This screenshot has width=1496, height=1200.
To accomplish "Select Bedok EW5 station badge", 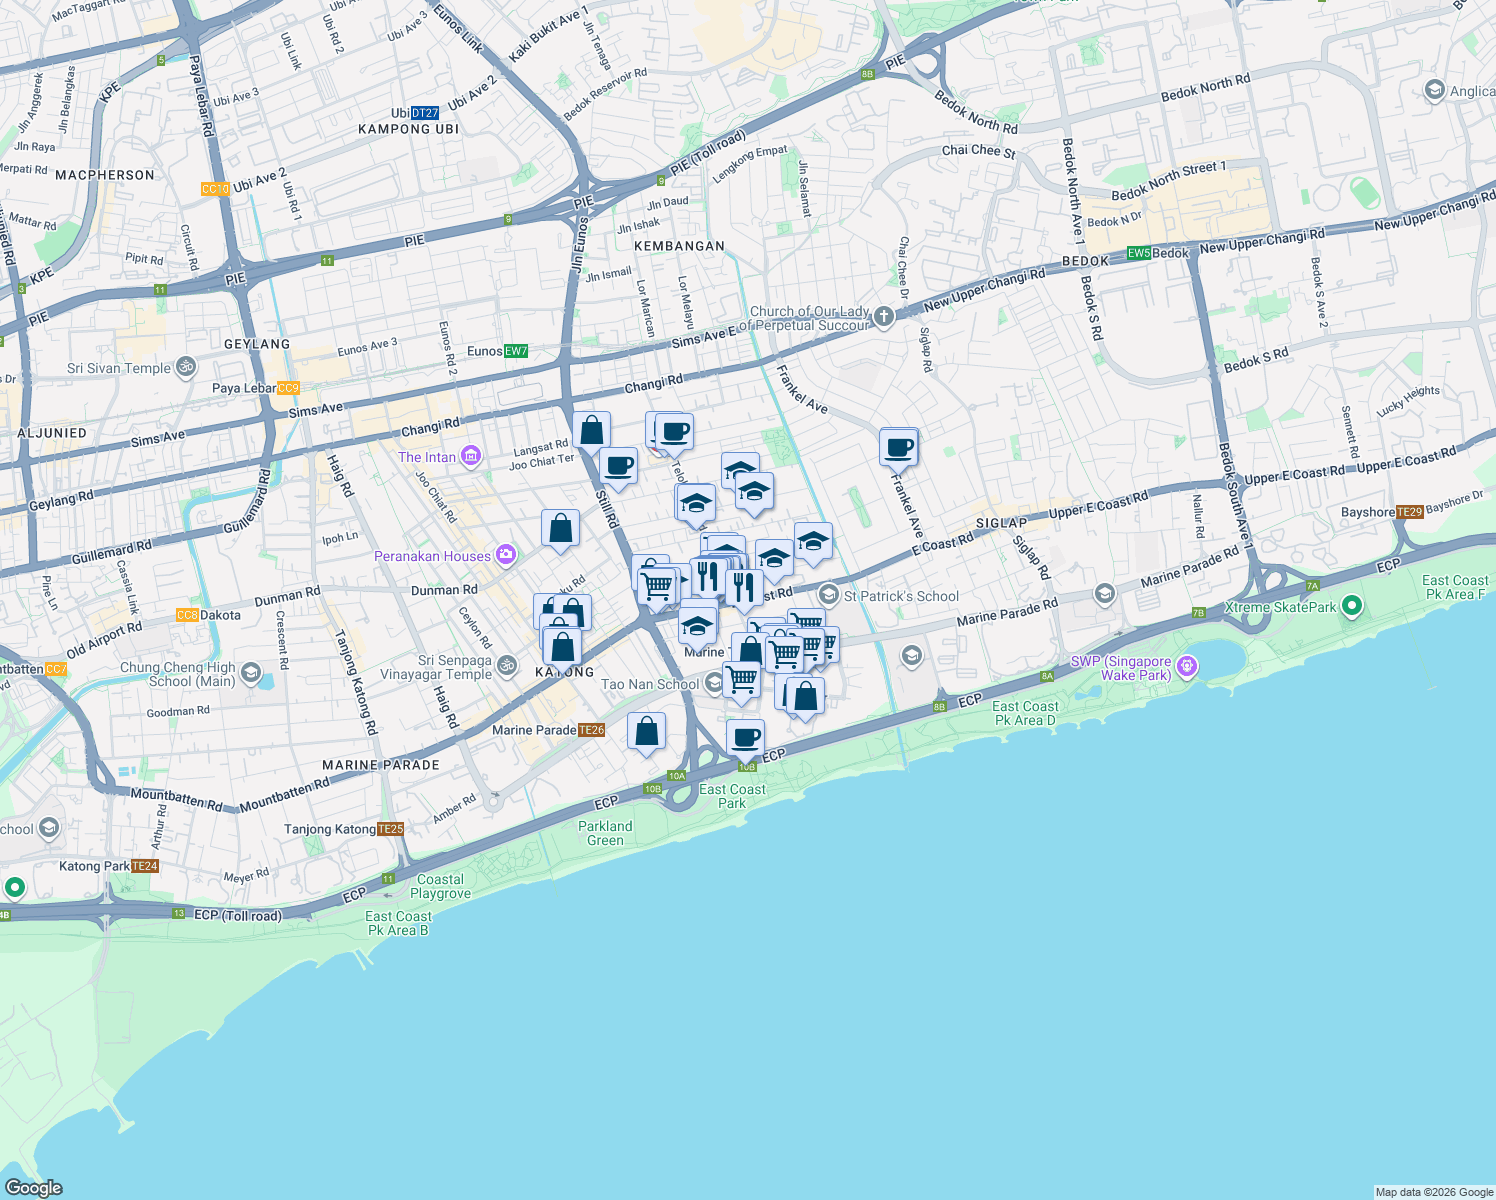I will [1139, 253].
